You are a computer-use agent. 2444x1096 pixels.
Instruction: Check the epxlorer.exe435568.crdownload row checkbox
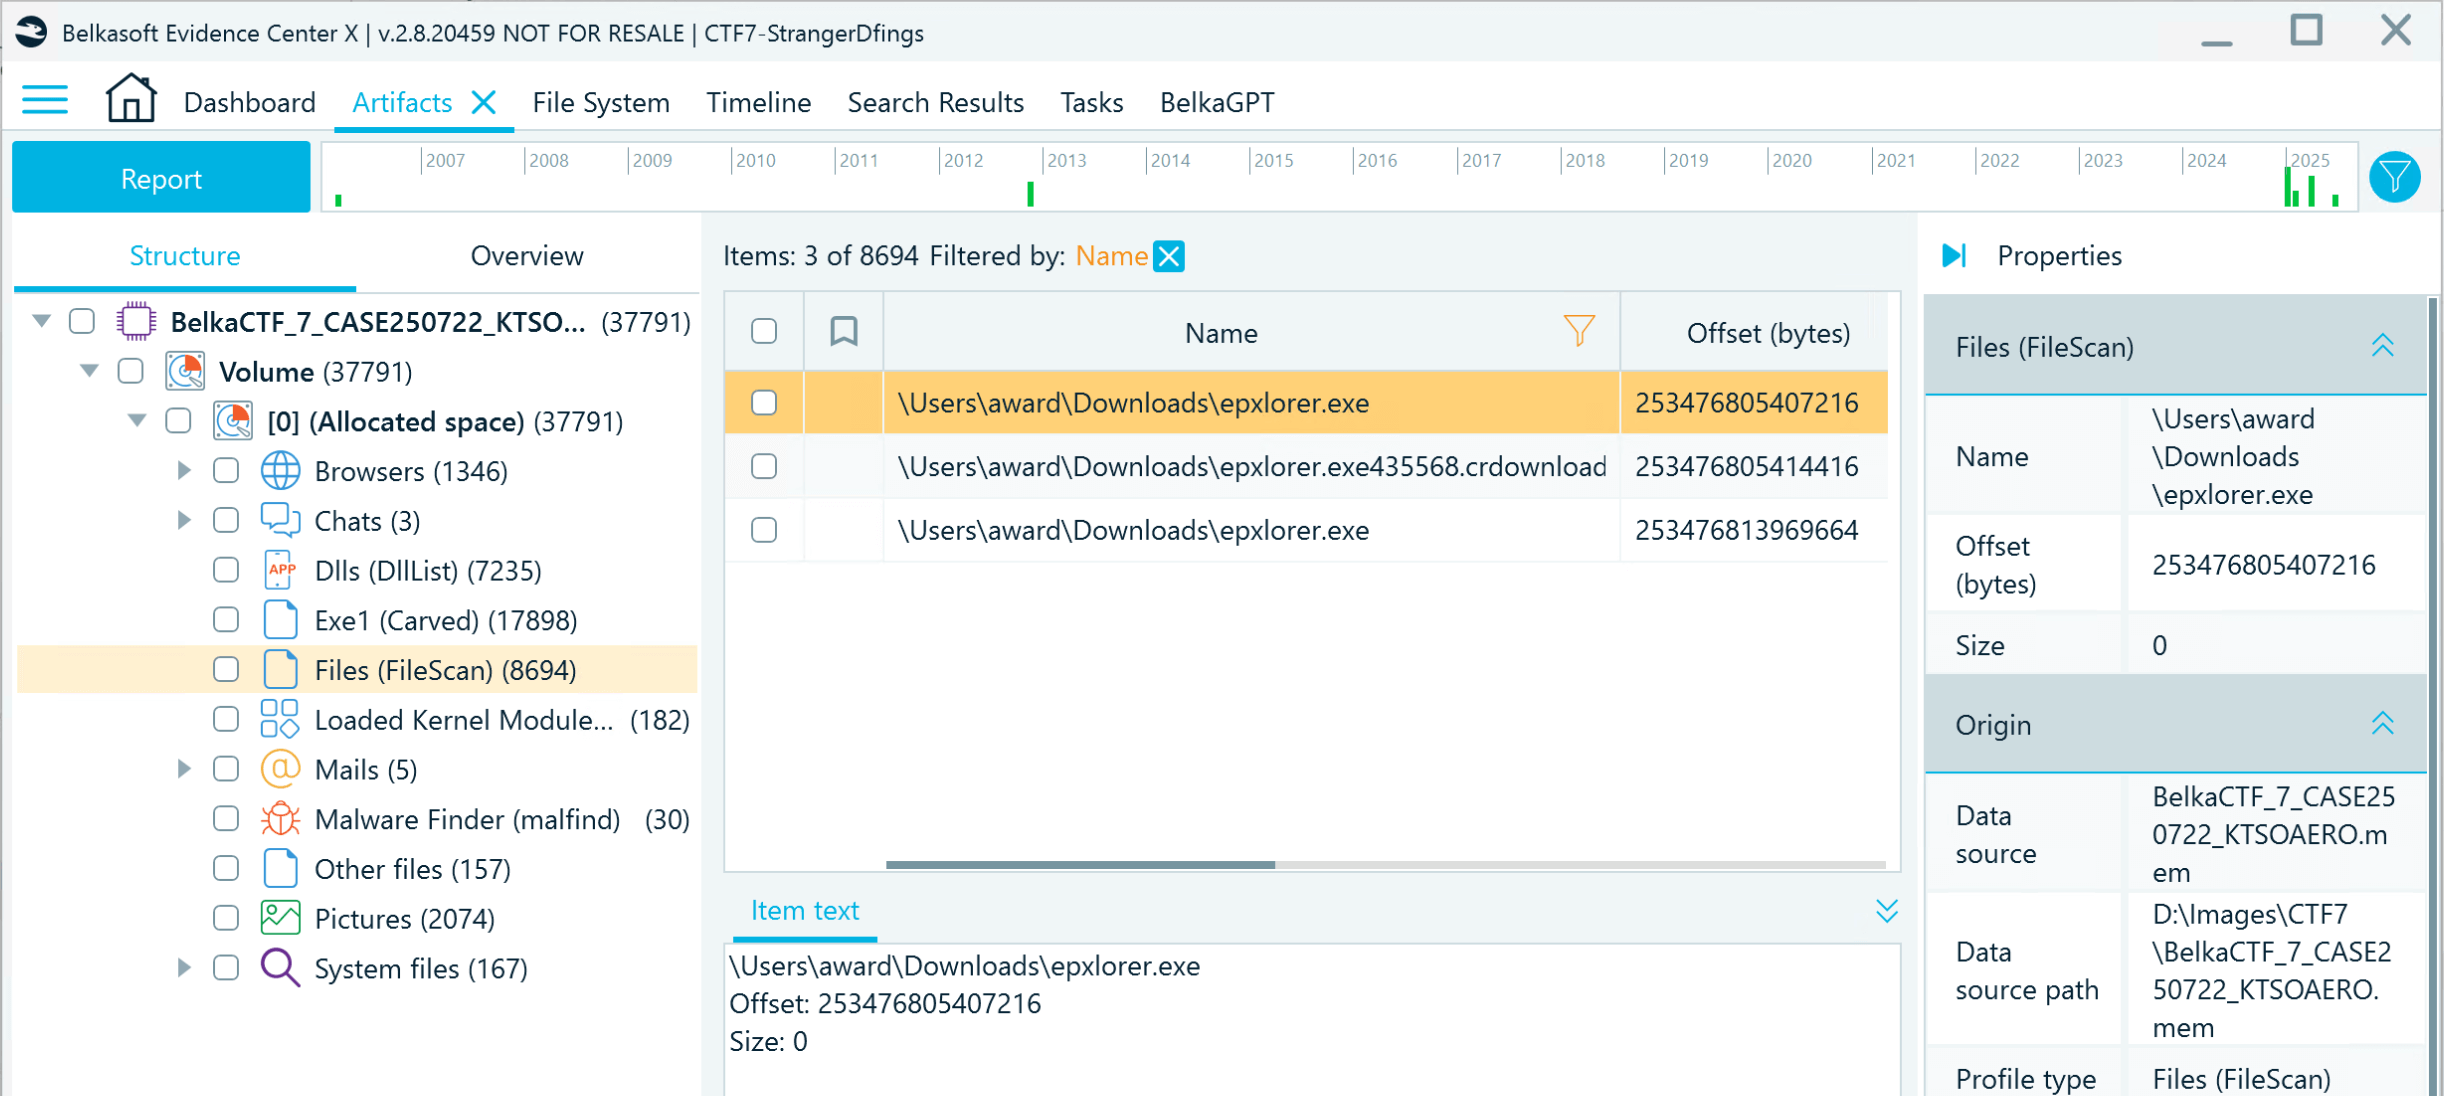pyautogui.click(x=764, y=466)
